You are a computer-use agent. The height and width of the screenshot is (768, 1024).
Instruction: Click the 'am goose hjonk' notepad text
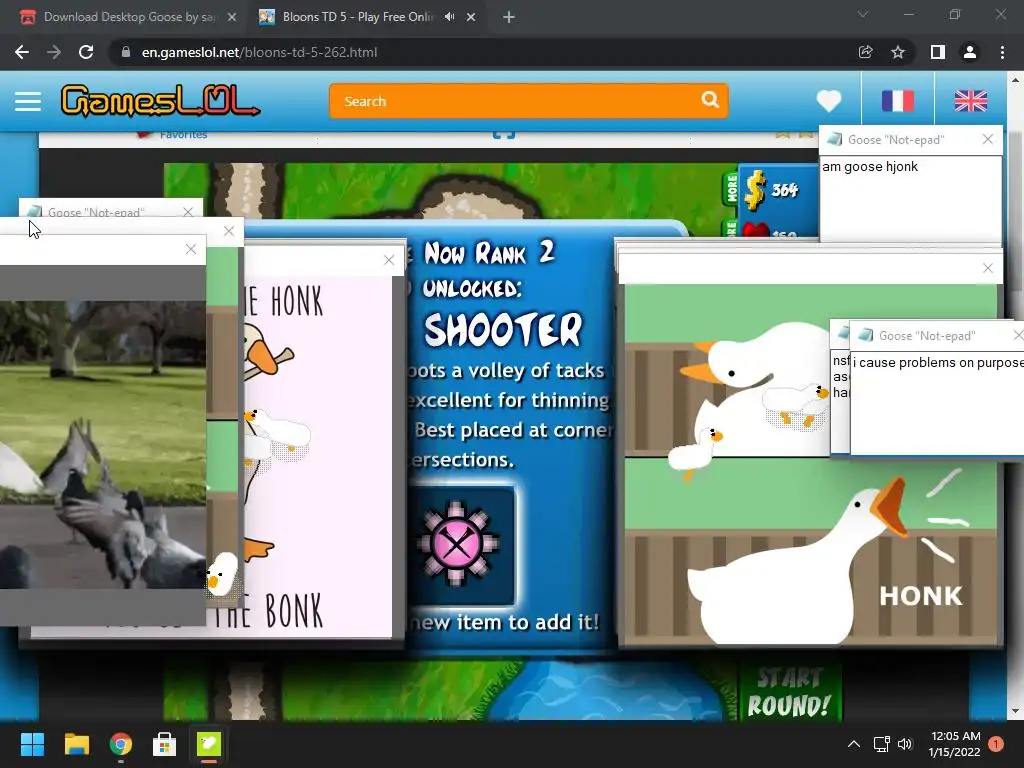point(870,167)
